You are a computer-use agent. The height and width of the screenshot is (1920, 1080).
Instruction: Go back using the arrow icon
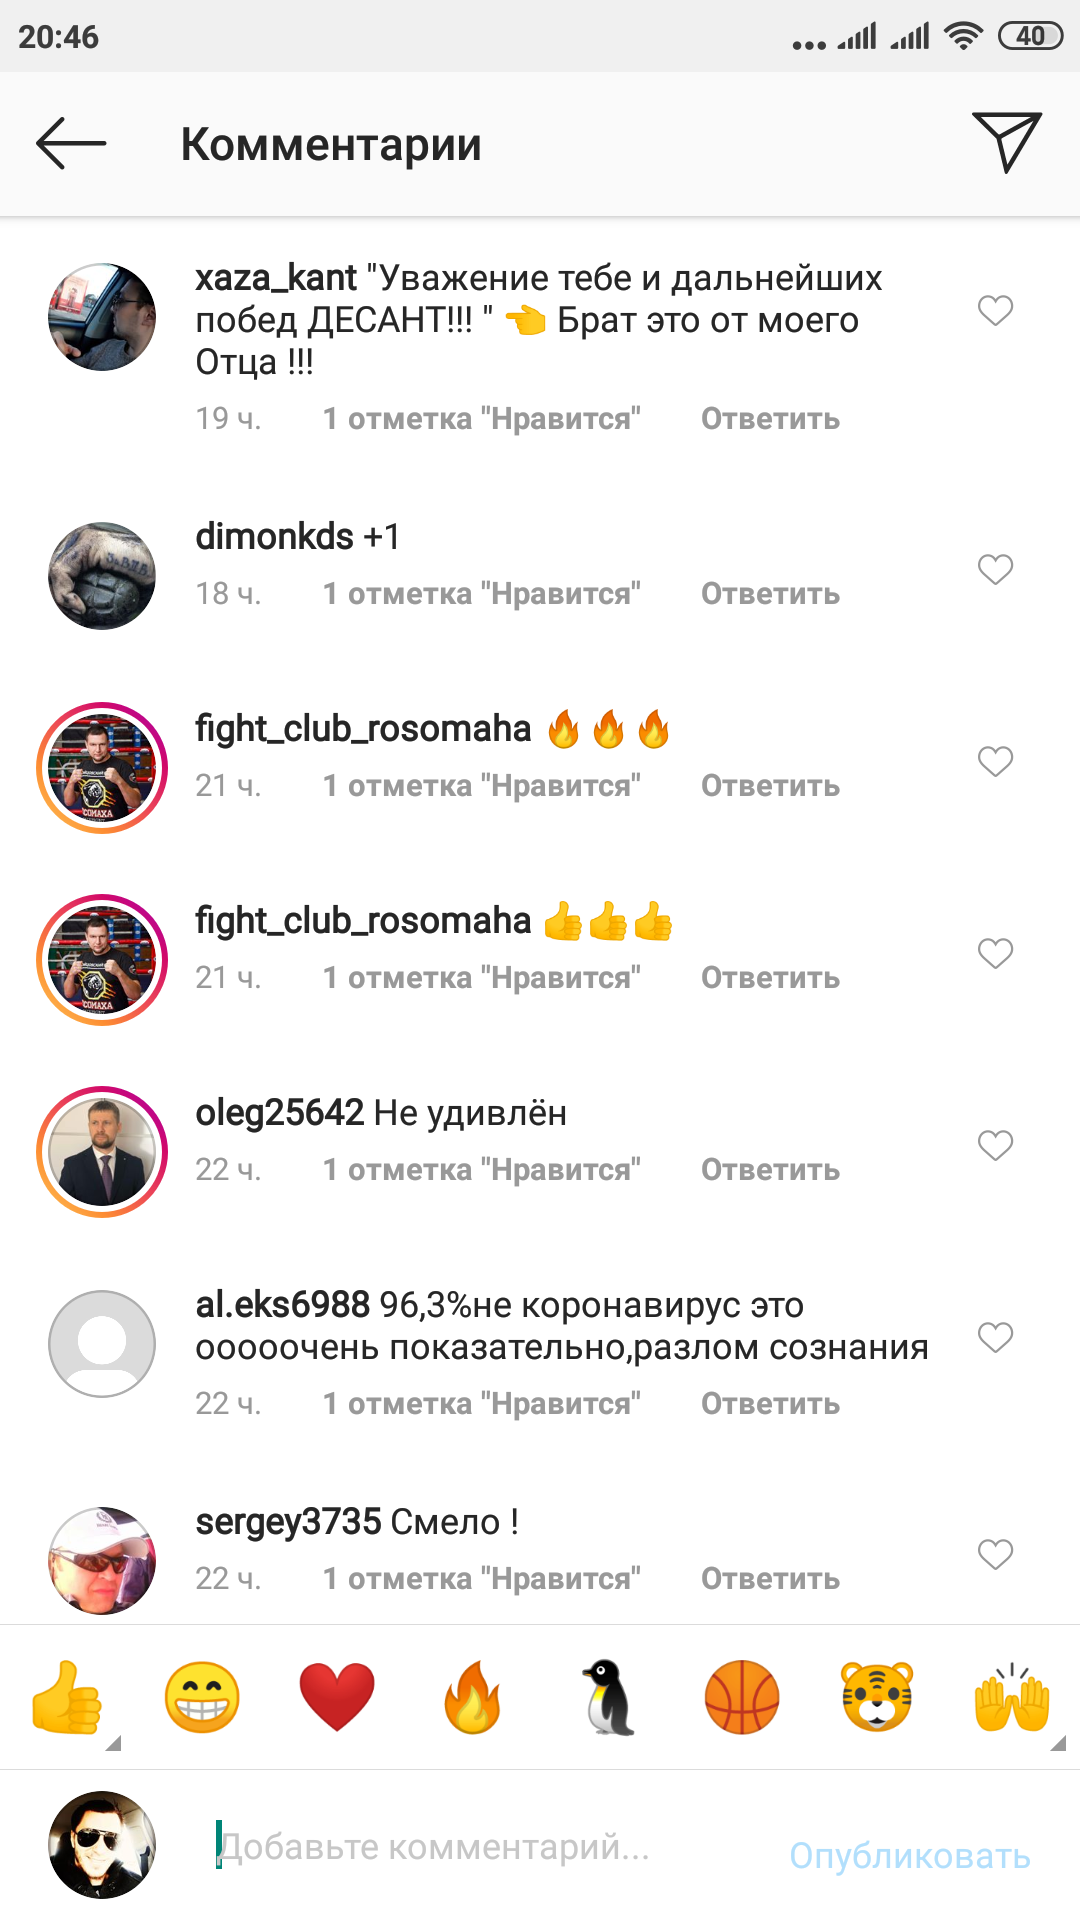coord(71,144)
